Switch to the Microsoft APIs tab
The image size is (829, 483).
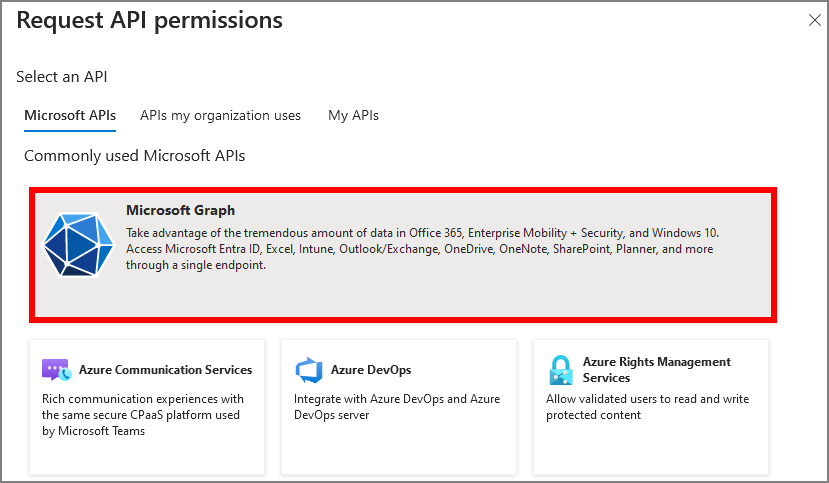[70, 115]
